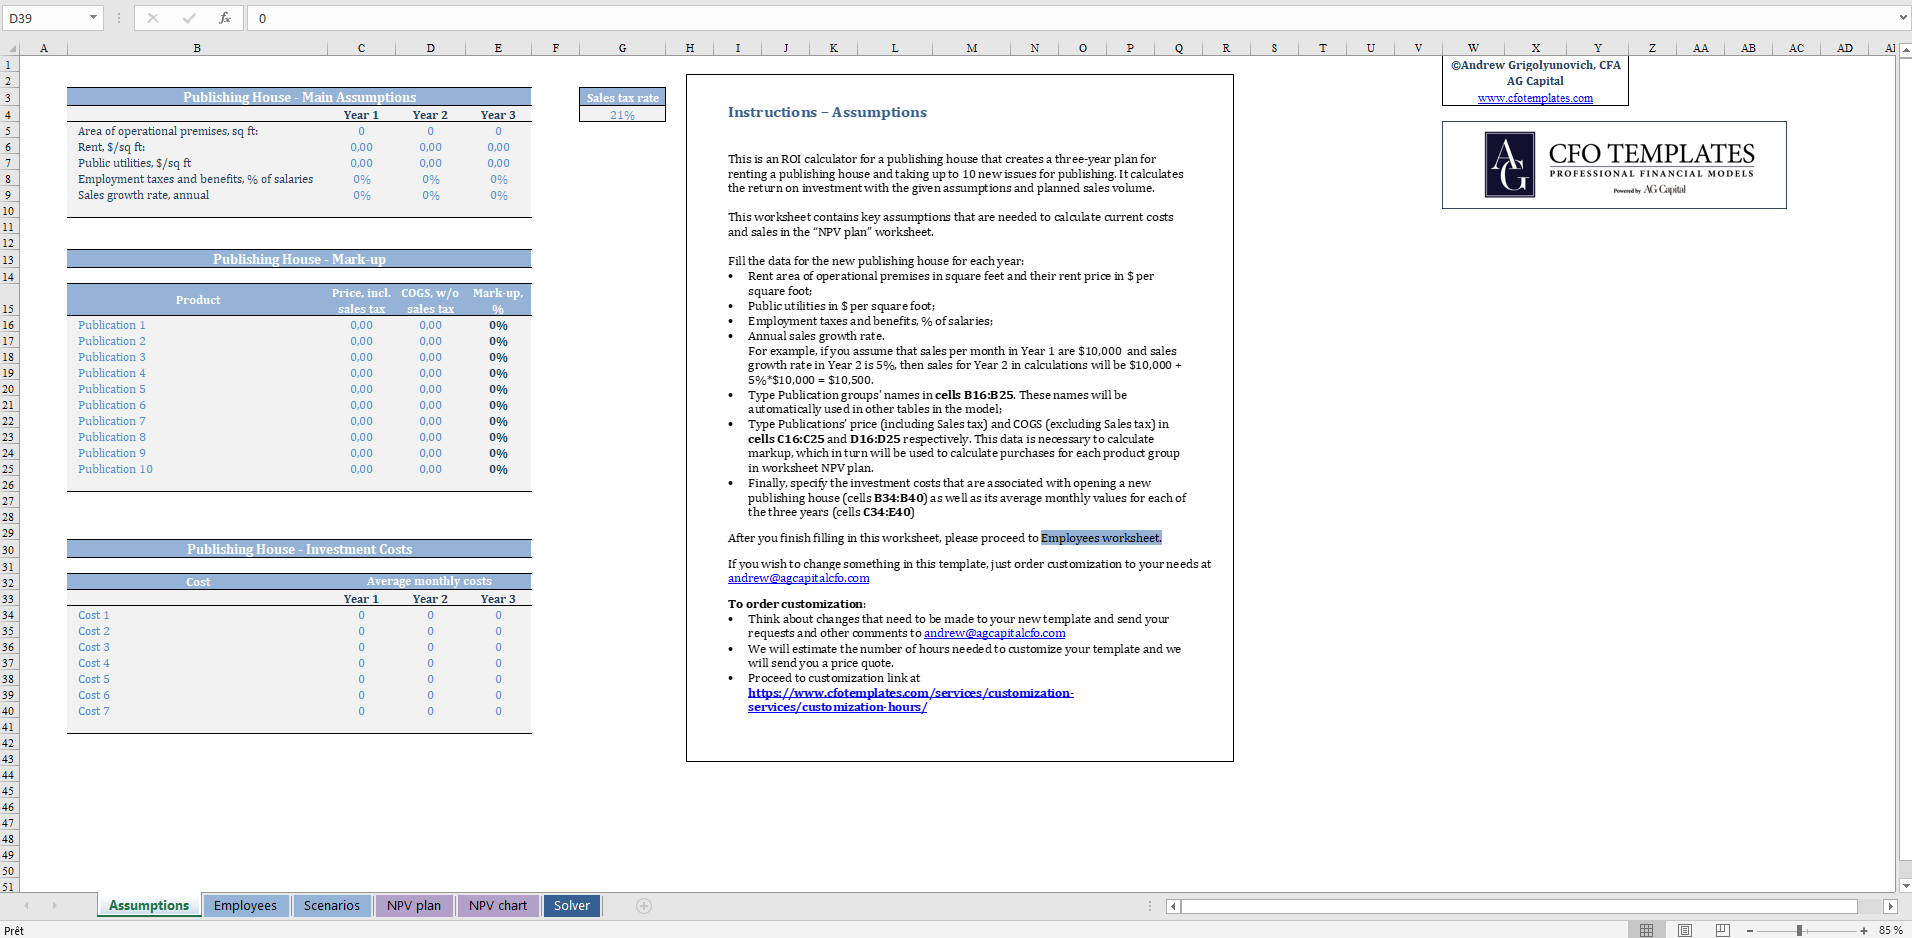Click into the formula bar input
This screenshot has height=938, width=1912.
(x=1070, y=18)
